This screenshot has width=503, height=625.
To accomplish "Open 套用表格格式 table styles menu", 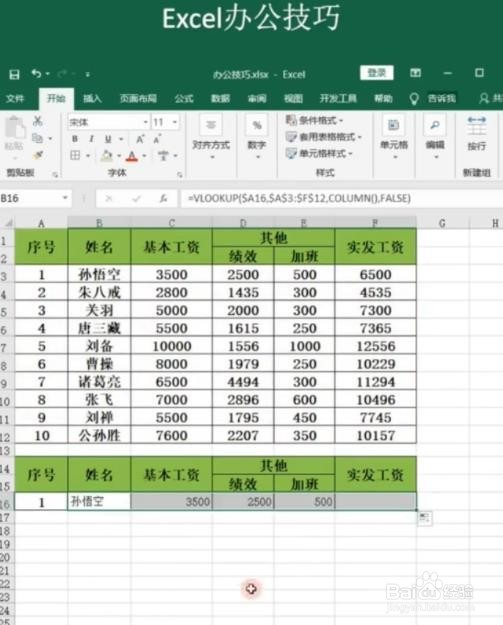I will pos(324,137).
